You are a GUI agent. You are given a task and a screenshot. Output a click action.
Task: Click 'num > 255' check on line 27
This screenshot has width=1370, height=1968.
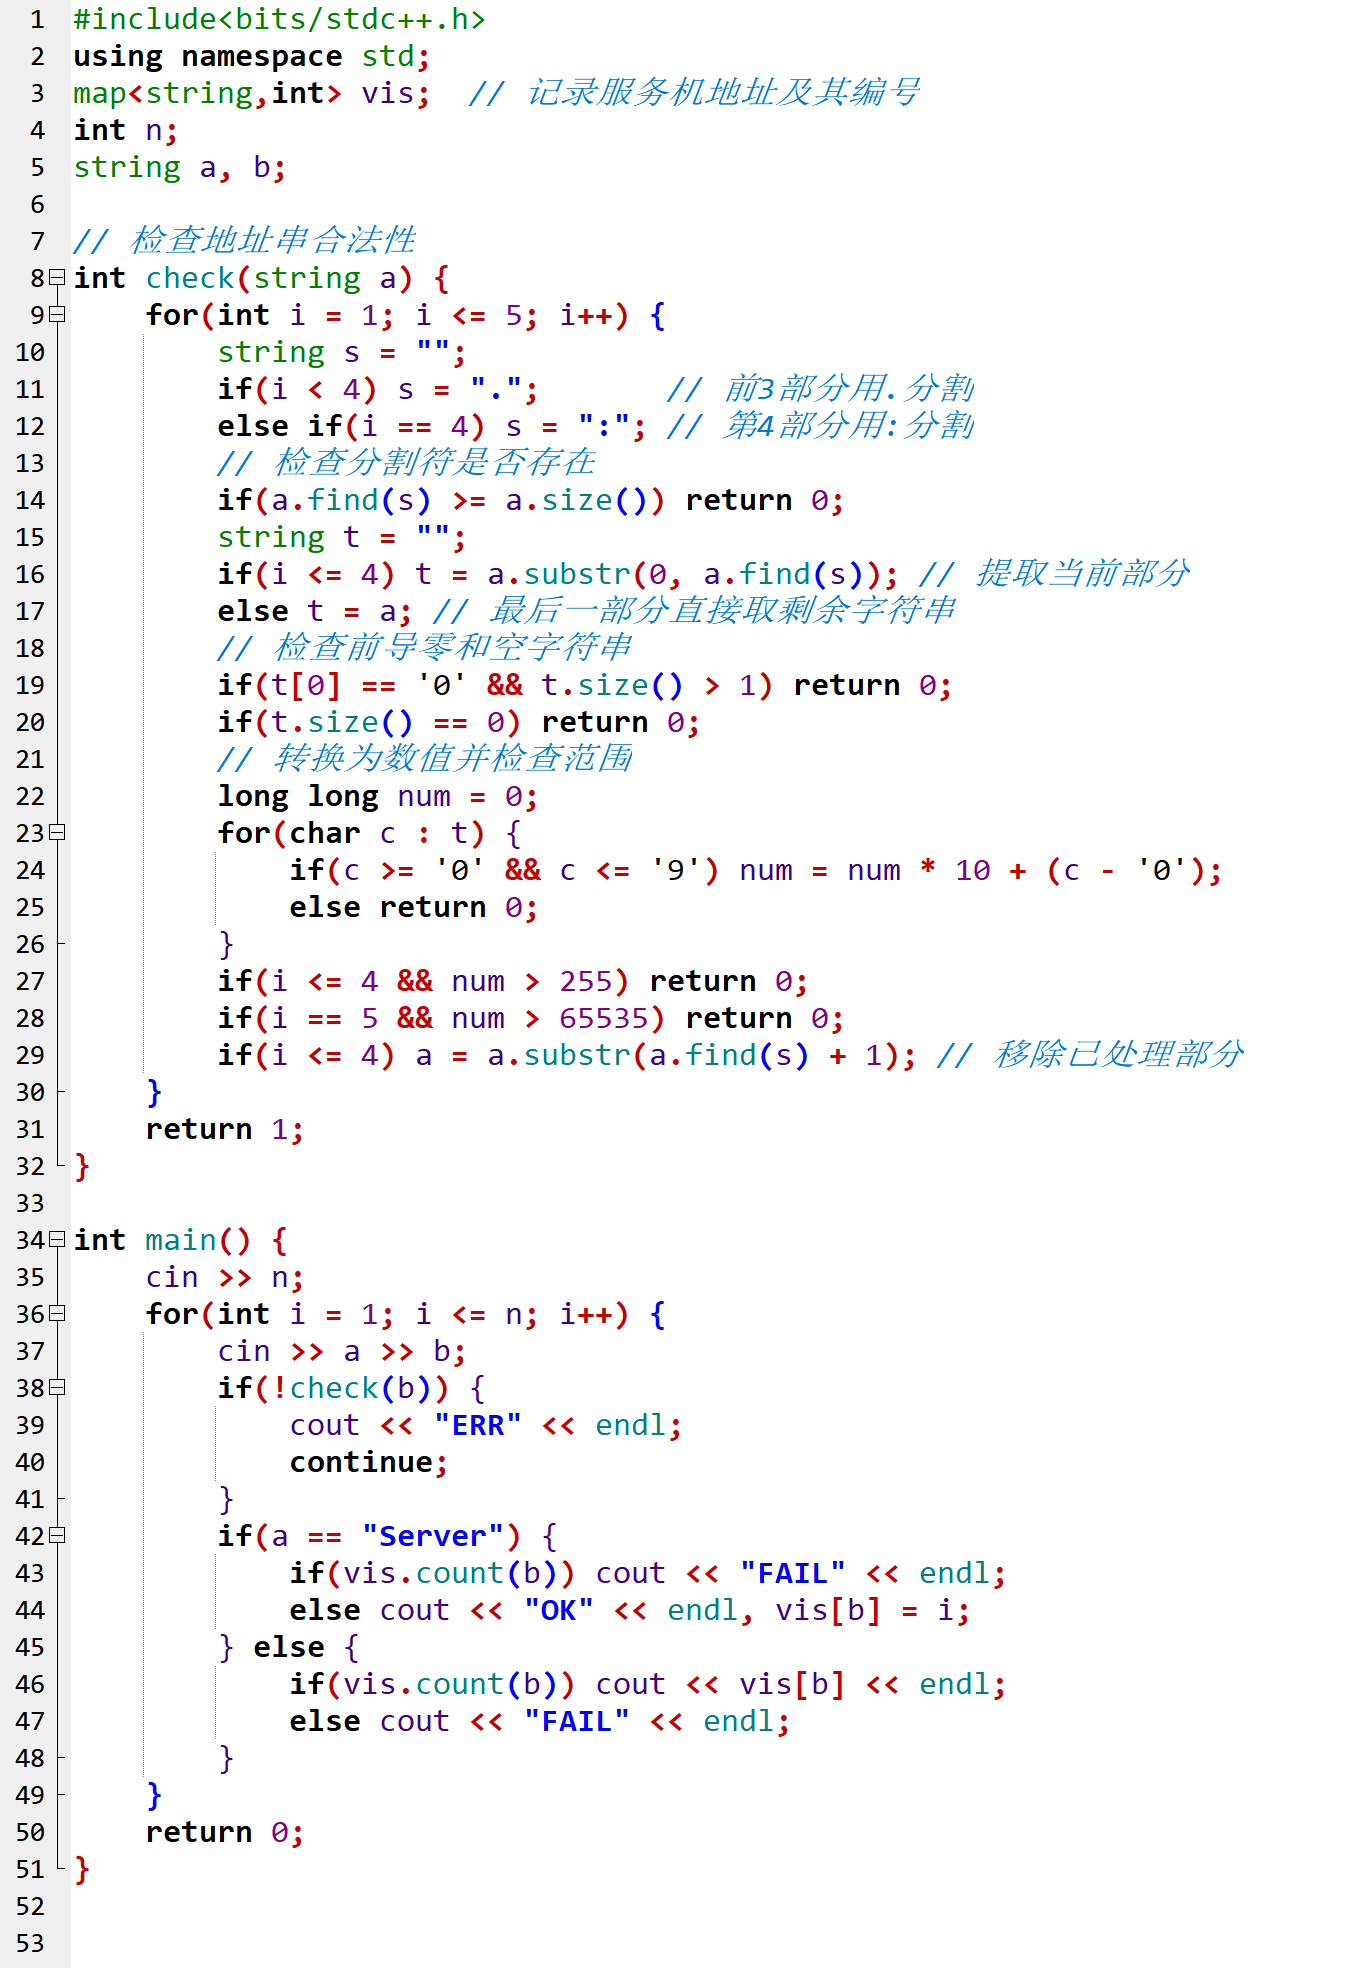[x=531, y=981]
